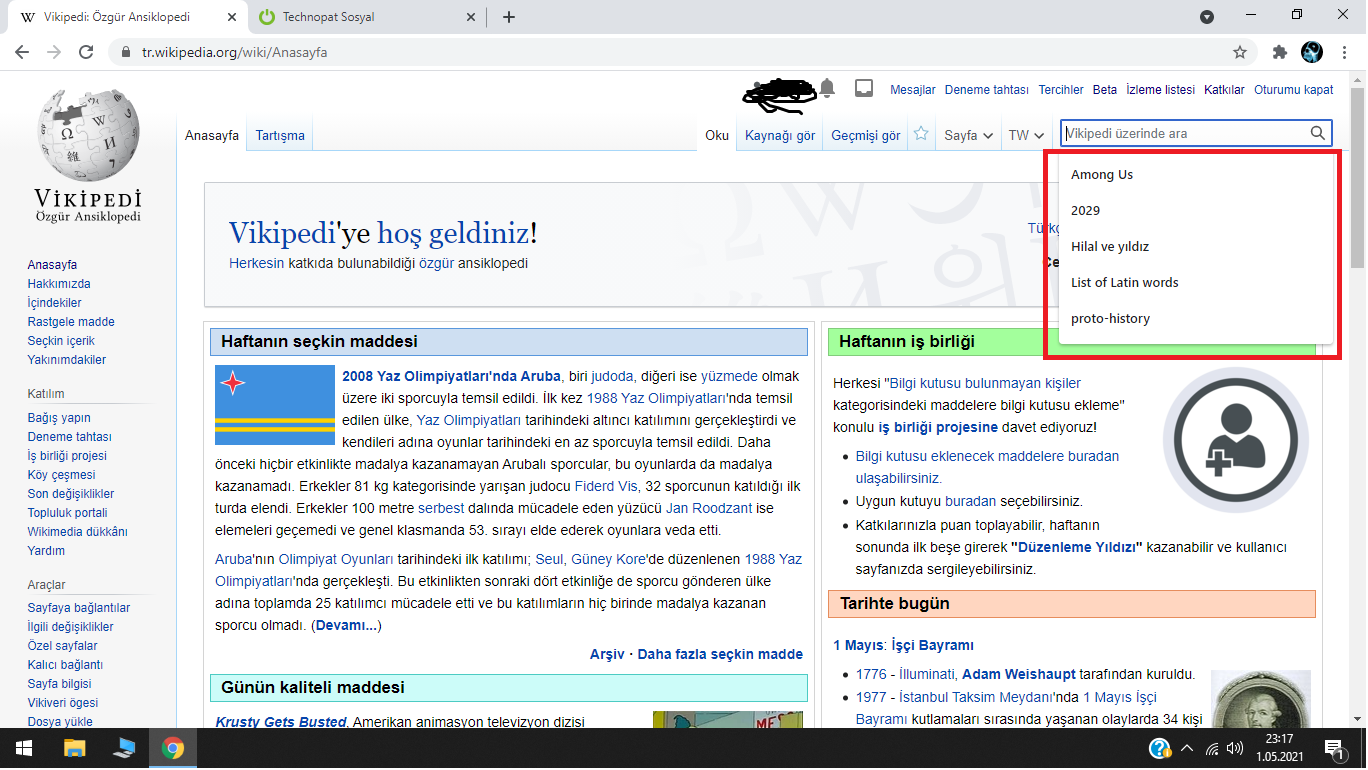Open the Geçmişi gör tab

point(866,136)
